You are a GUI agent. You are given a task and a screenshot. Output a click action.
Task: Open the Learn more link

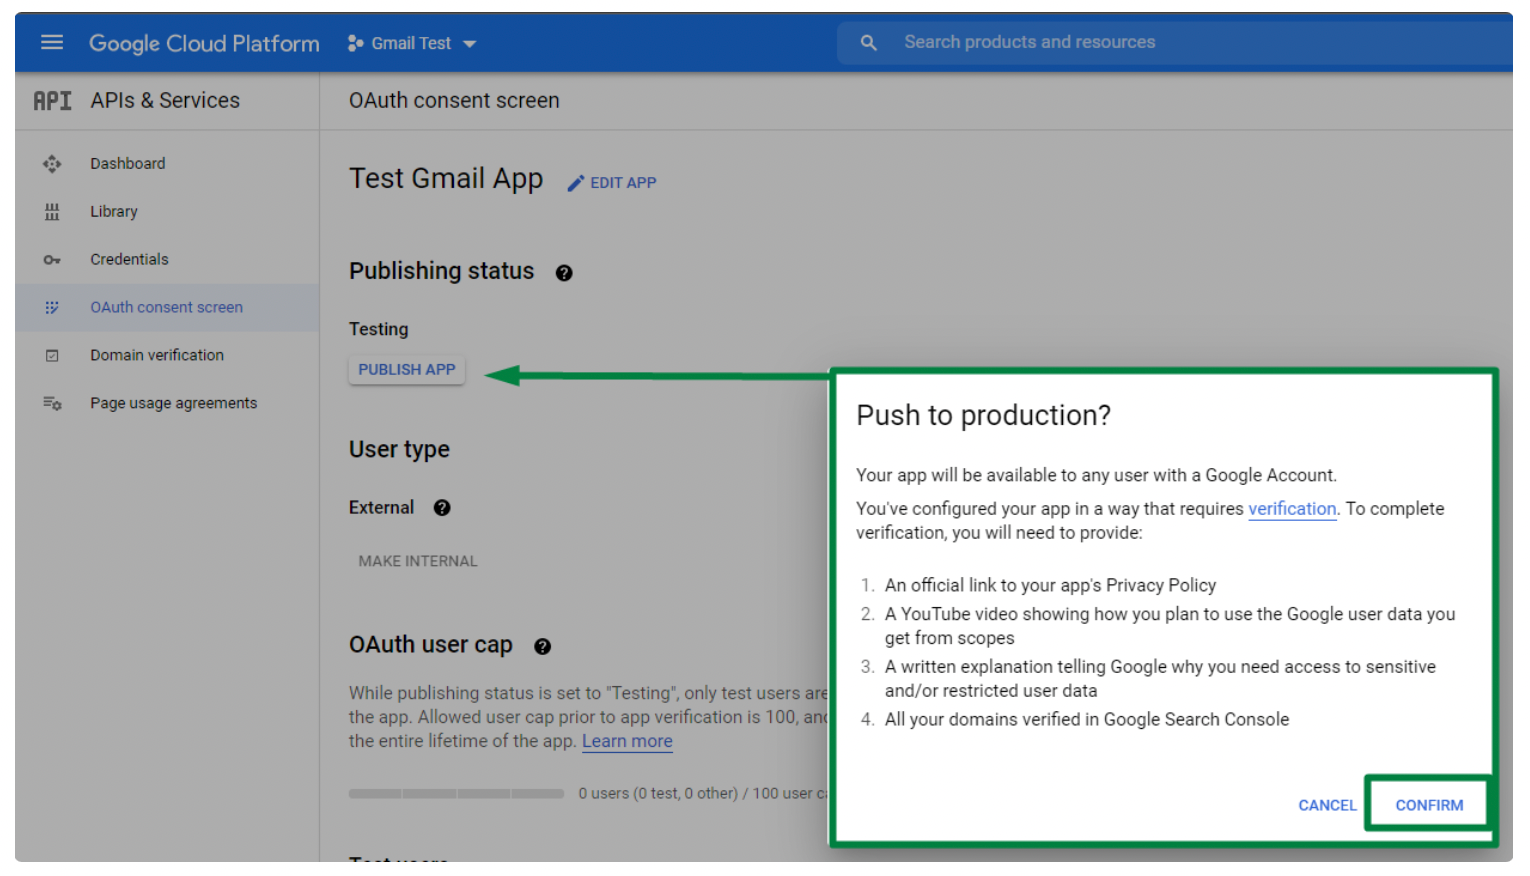coord(627,741)
